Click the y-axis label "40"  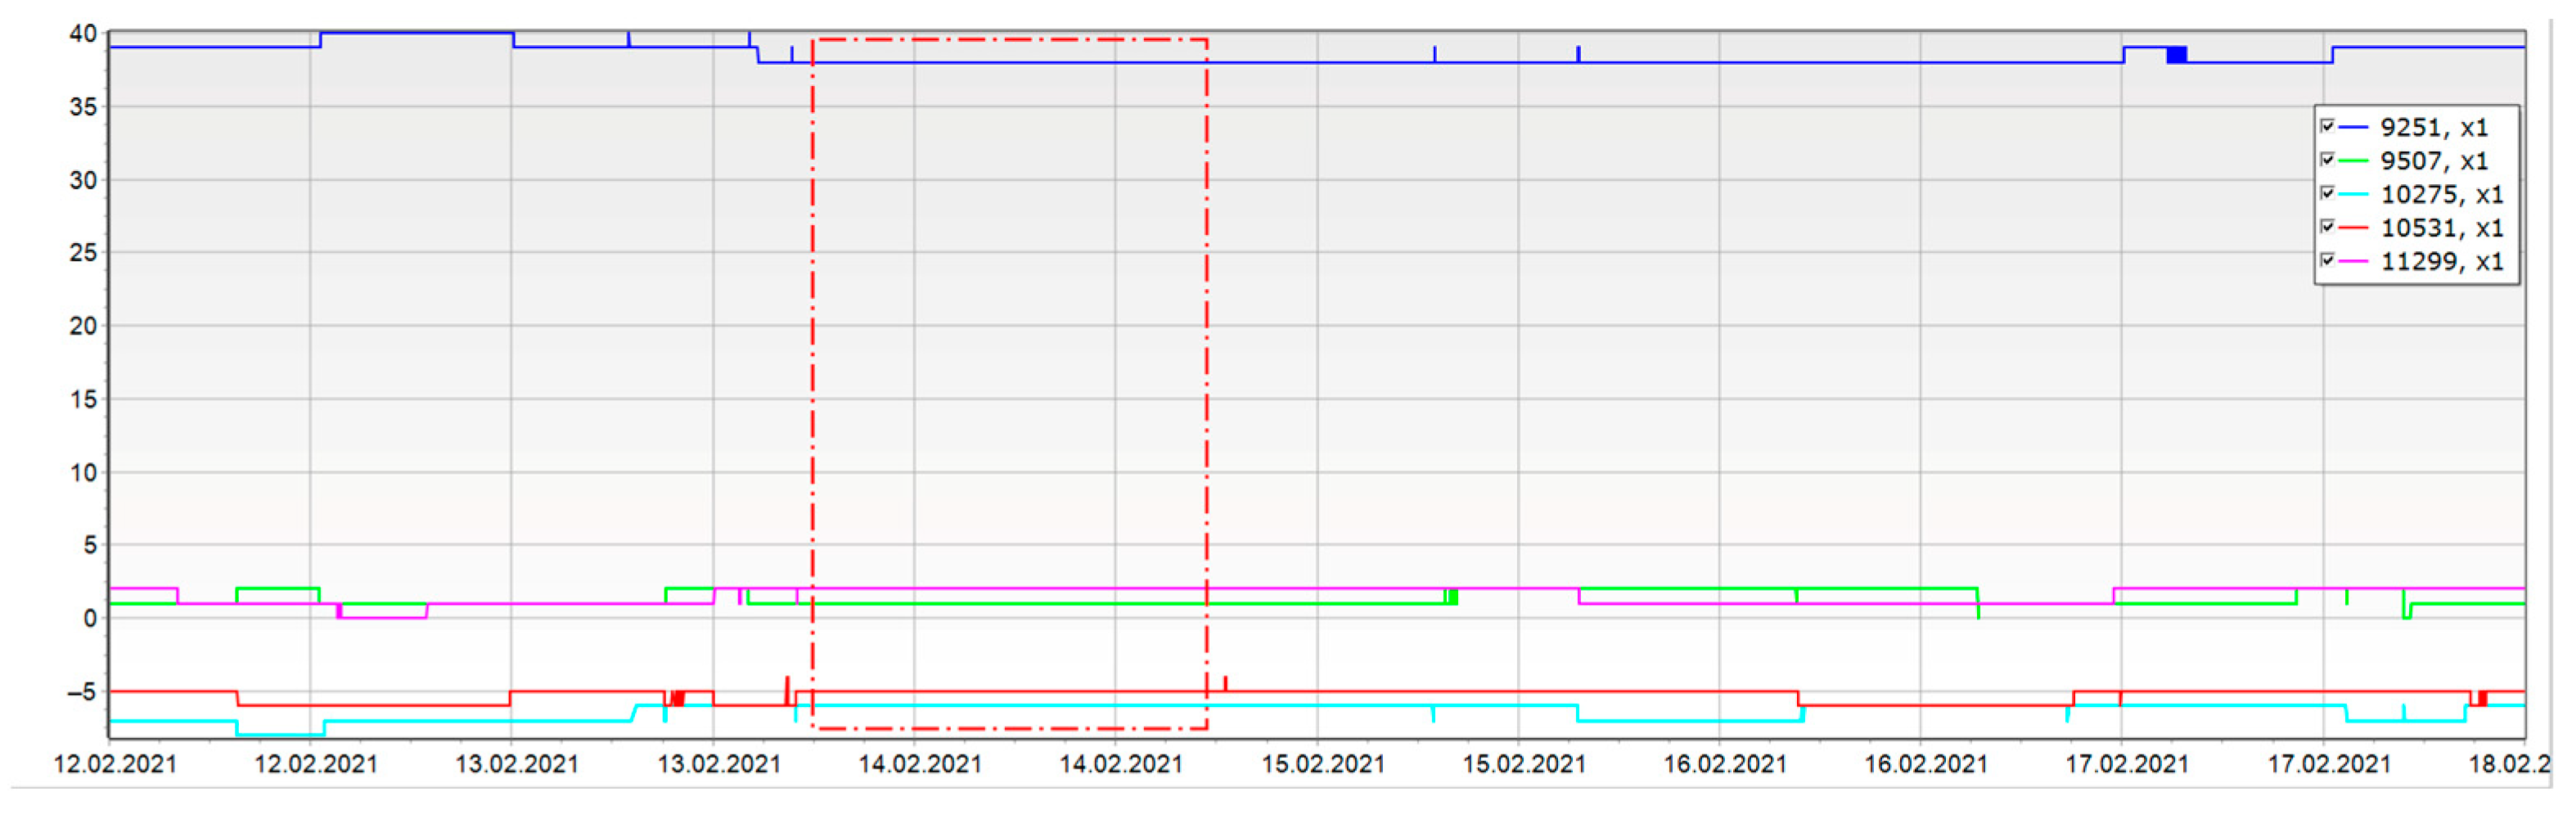(x=83, y=34)
